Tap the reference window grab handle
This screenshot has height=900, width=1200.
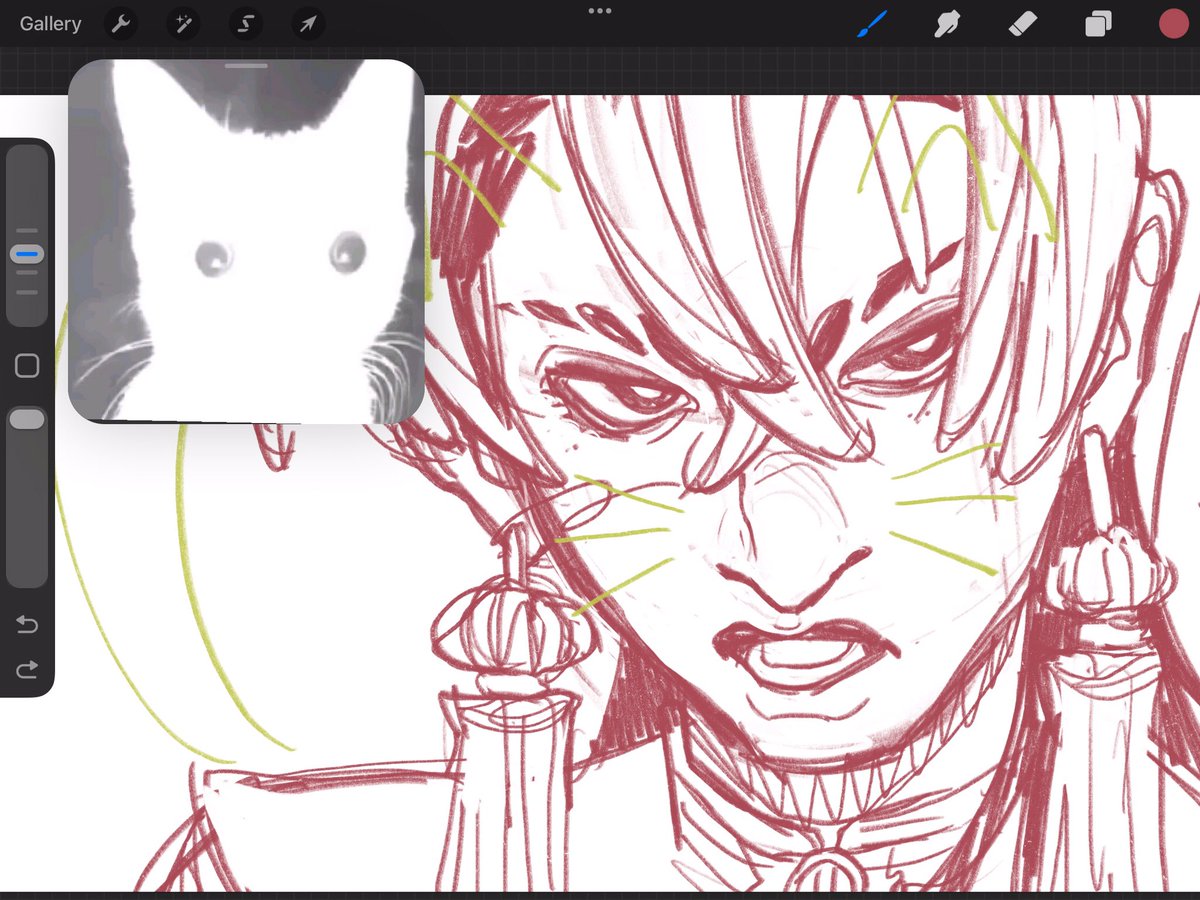246,67
